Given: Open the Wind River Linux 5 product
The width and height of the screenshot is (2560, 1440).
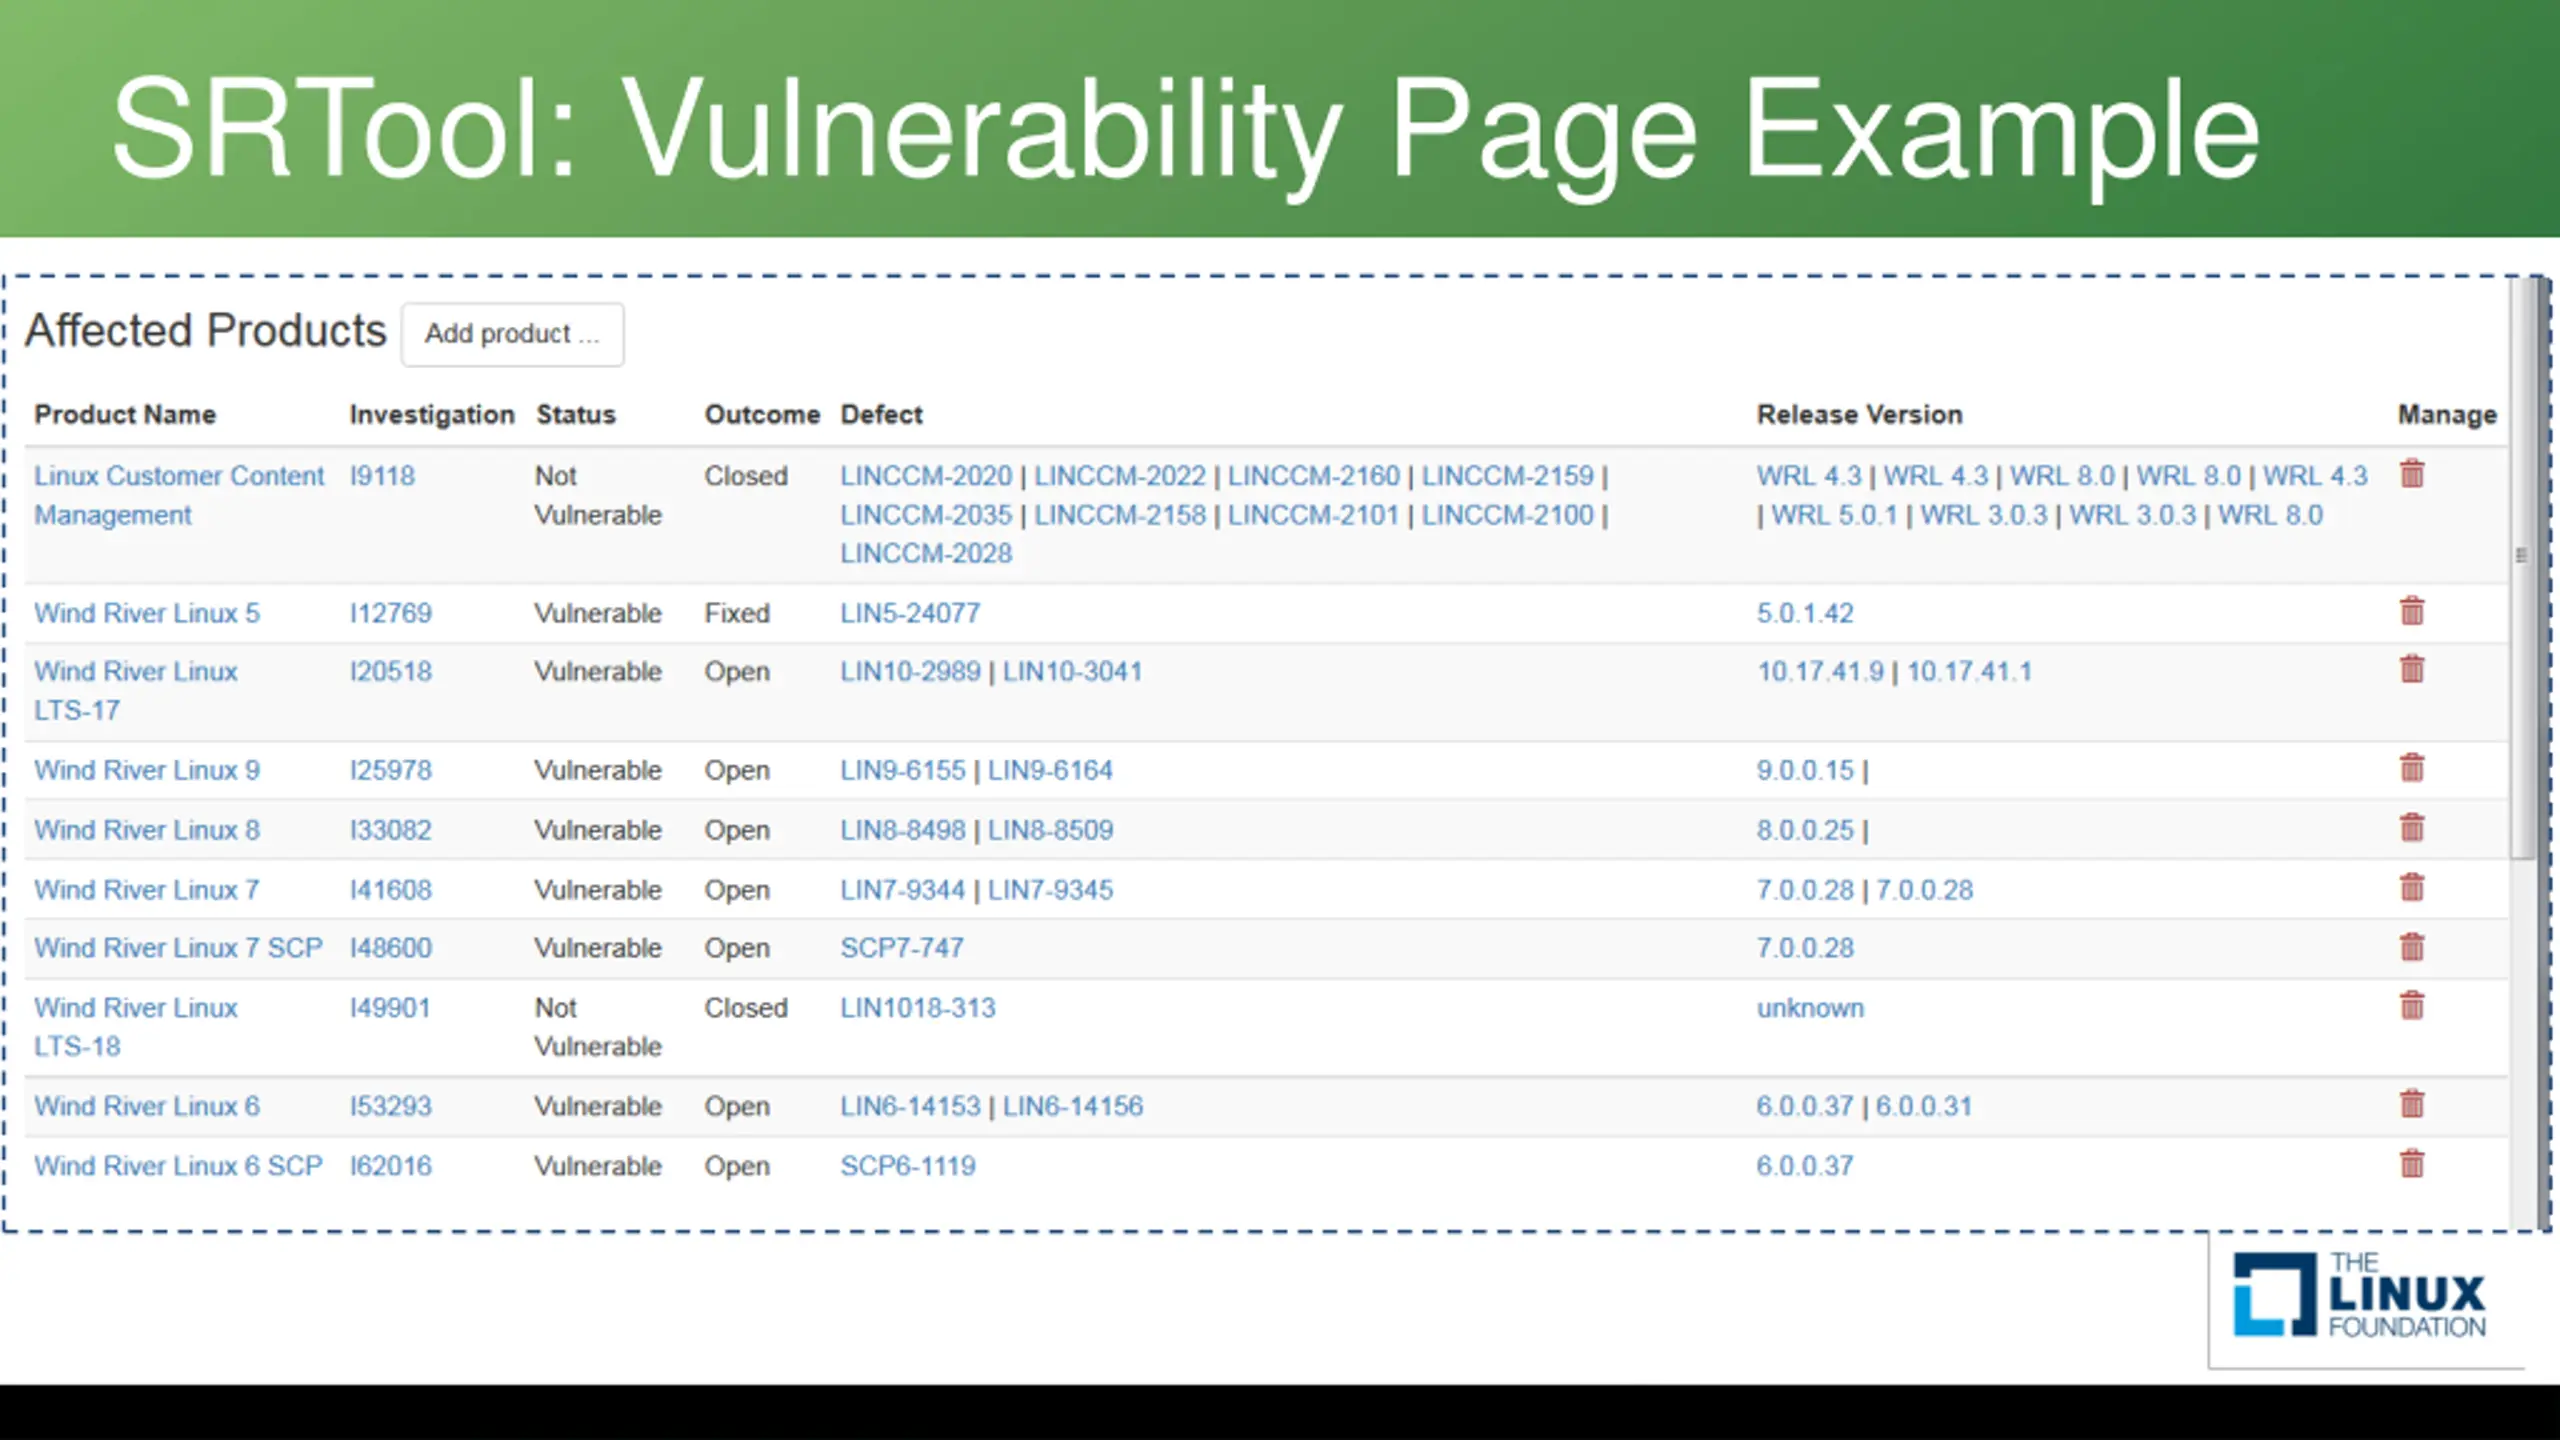Looking at the screenshot, I should (x=147, y=613).
